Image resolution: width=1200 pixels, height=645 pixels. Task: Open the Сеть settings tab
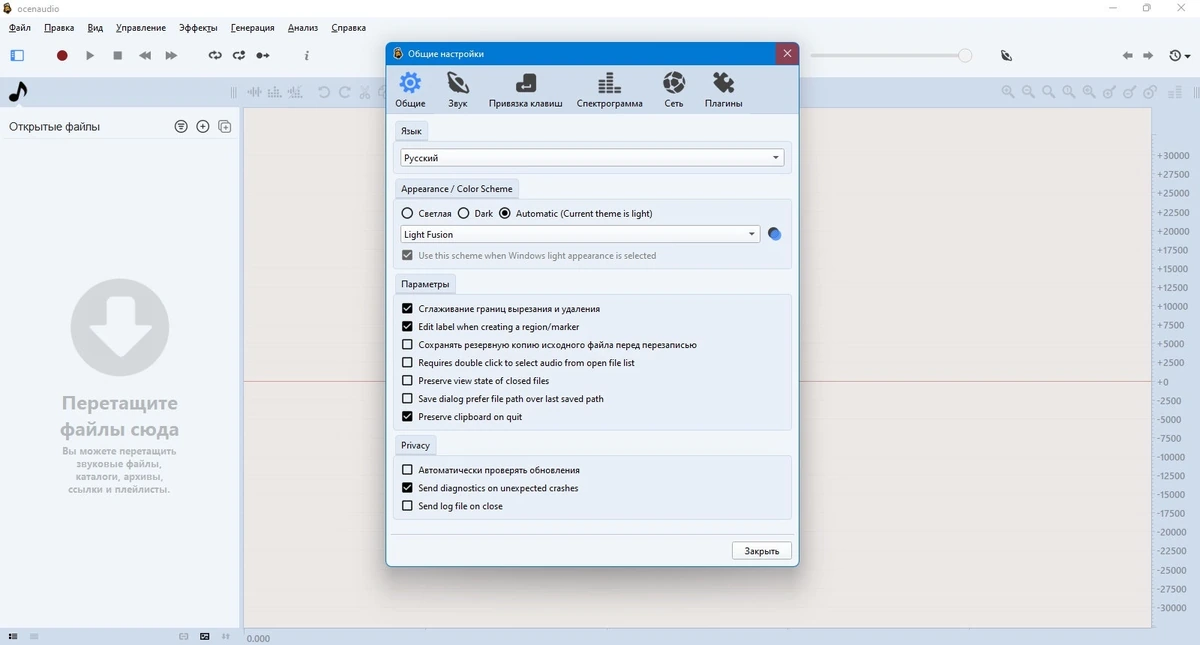[674, 90]
